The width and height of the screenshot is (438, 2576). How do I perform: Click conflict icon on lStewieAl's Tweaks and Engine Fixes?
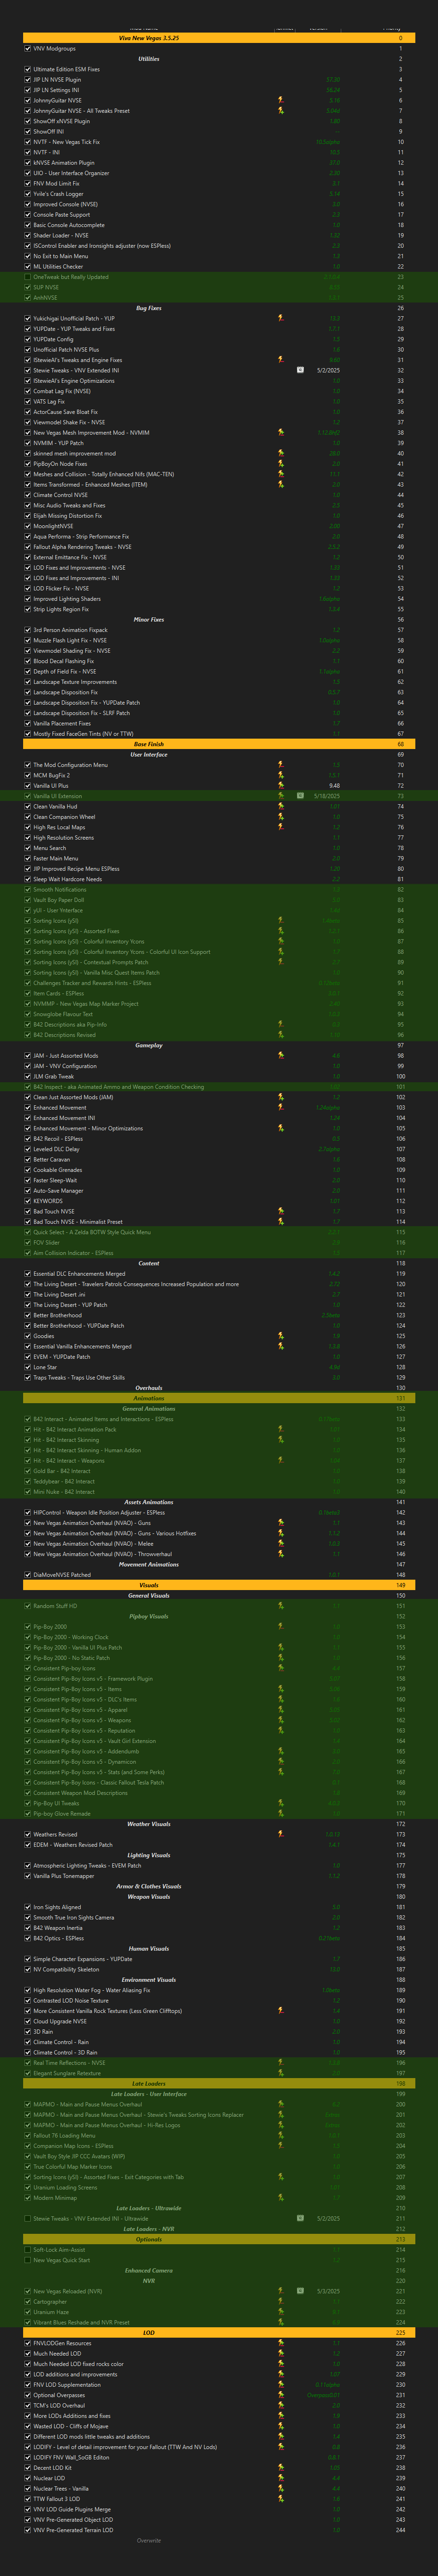click(280, 360)
